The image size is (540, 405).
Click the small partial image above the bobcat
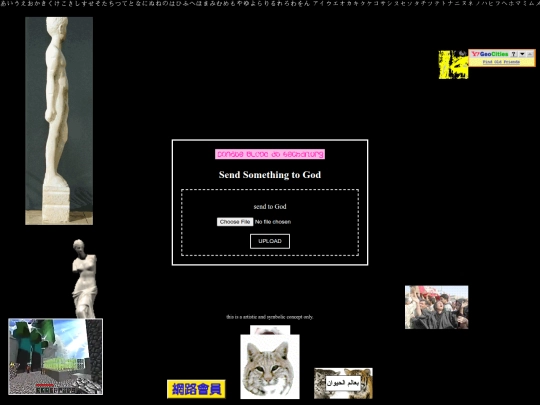pos(270,330)
